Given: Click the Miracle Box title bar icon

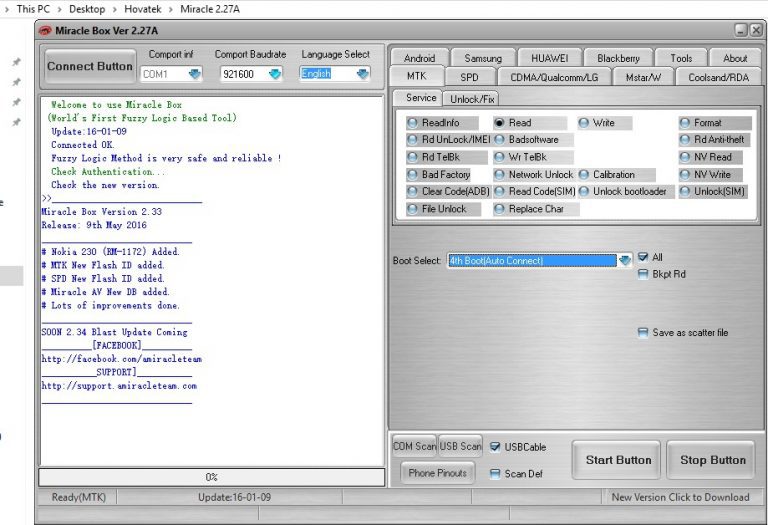Looking at the screenshot, I should coord(45,30).
